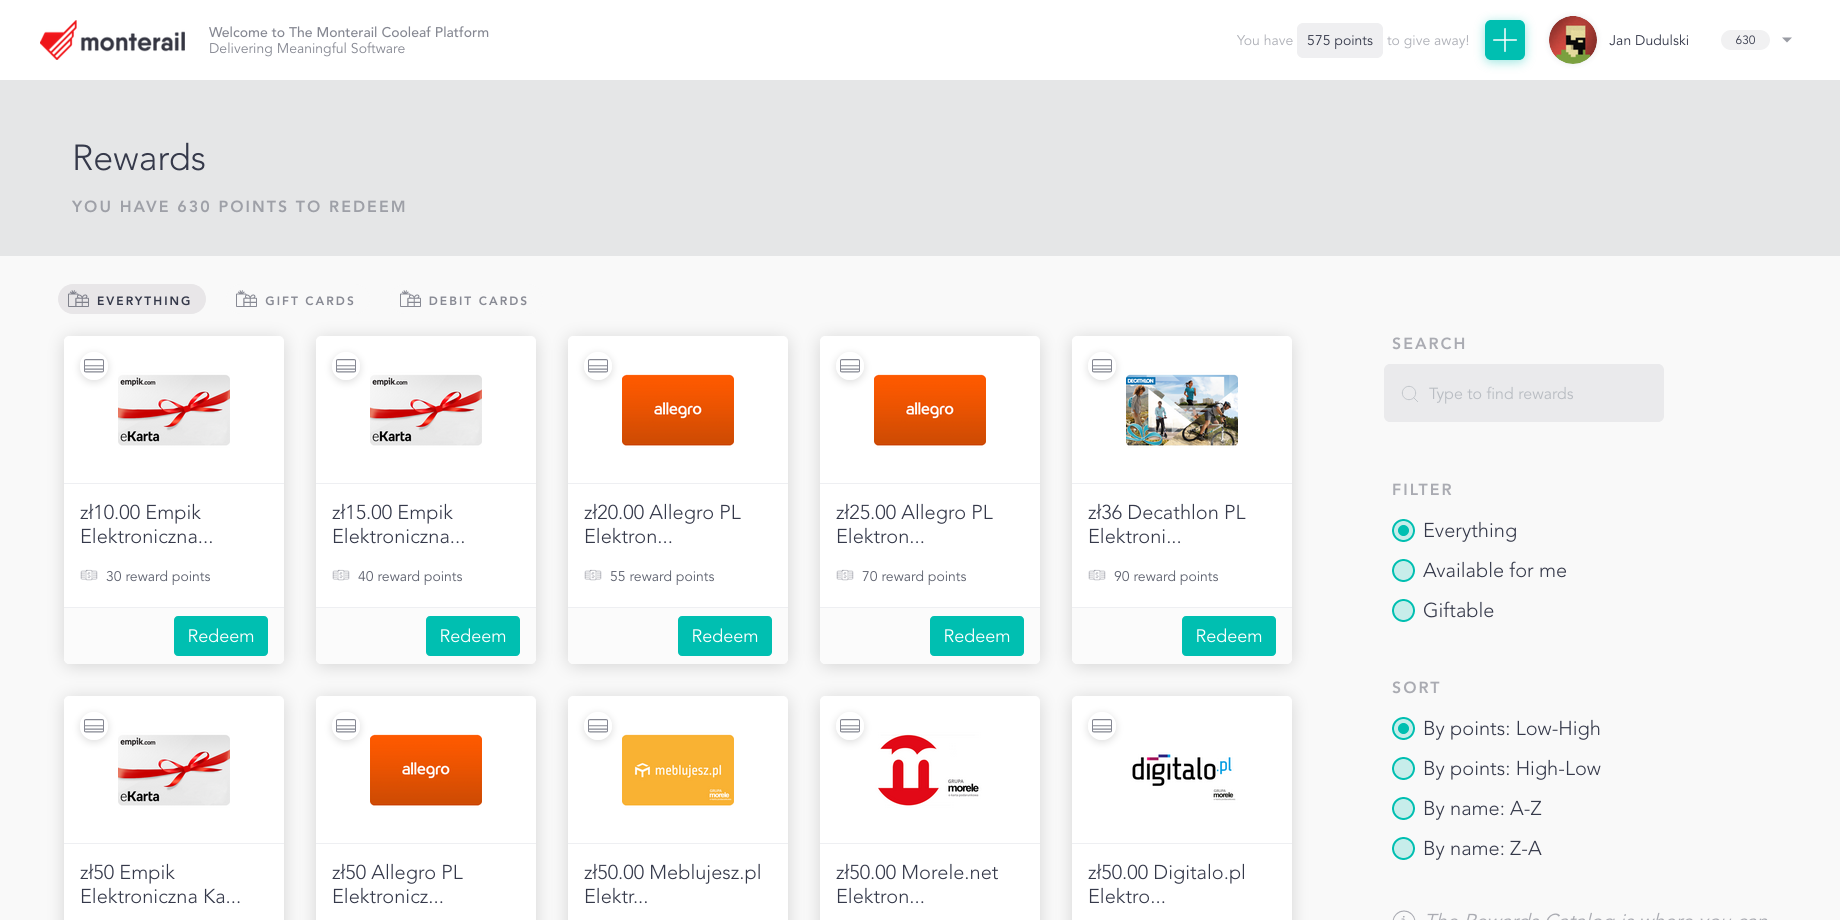The image size is (1840, 920).
Task: Open zł50 Empik Elektroniczna Ka... title
Action: point(161,884)
